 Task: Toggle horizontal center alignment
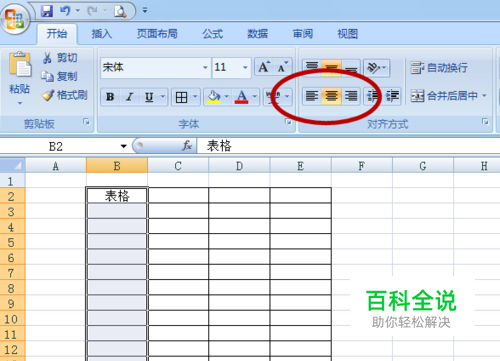pos(331,97)
